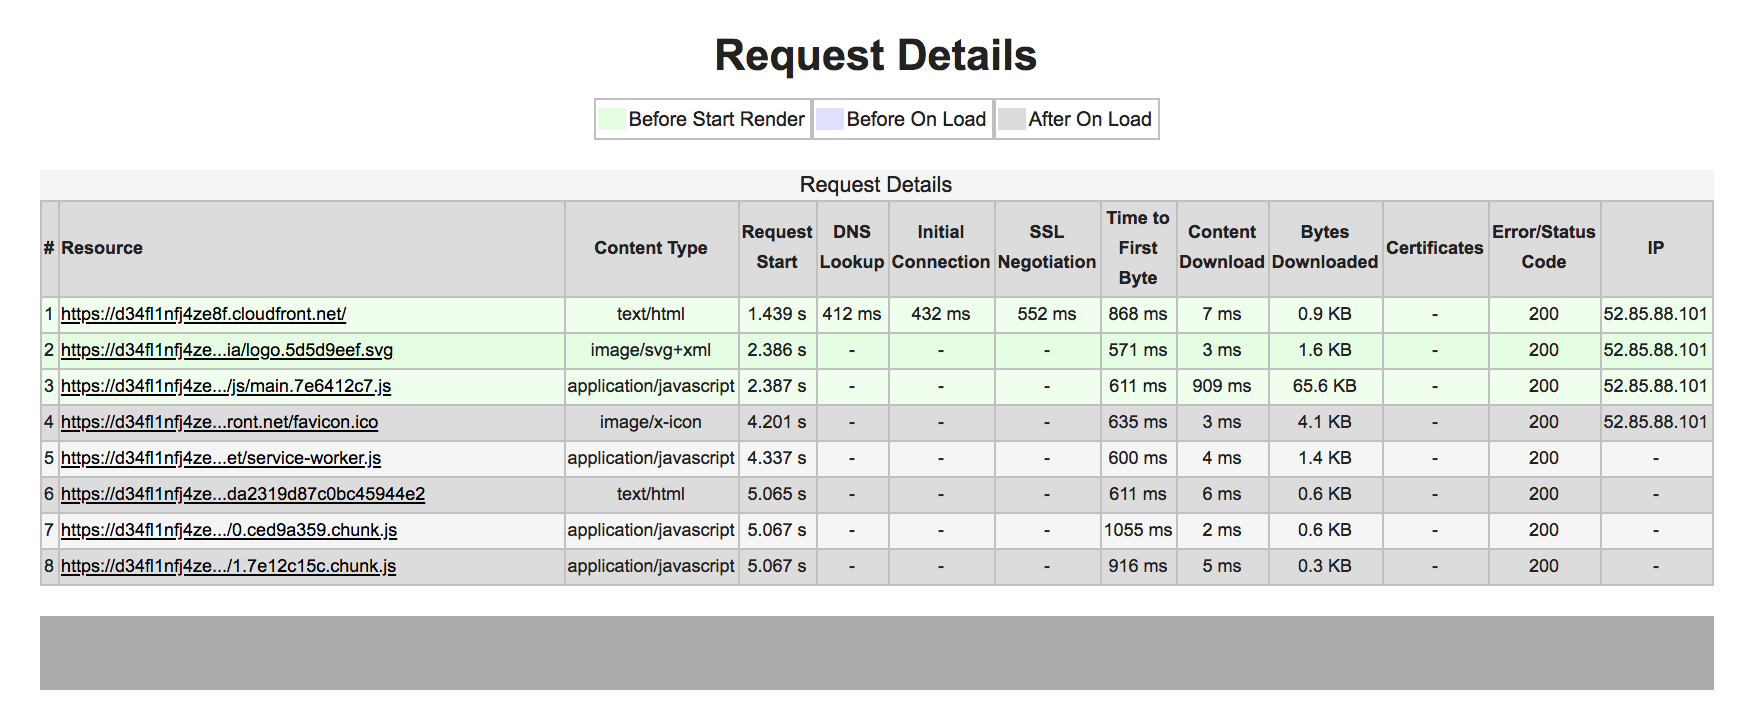Open the logo.5d5d9eef.svg resource link
The width and height of the screenshot is (1752, 704).
226,350
